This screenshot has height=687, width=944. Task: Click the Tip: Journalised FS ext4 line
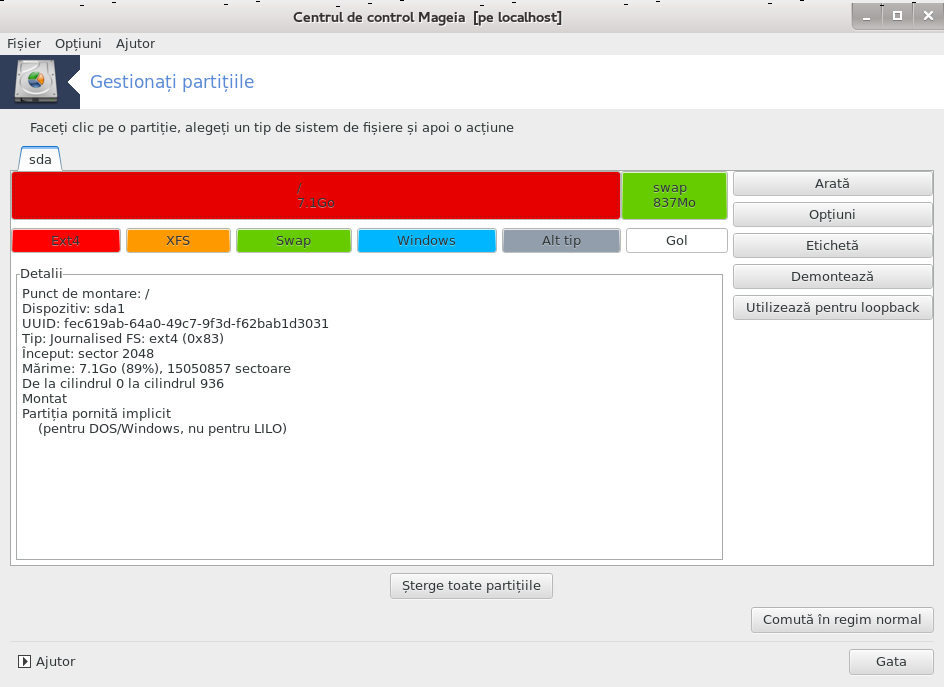[123, 339]
